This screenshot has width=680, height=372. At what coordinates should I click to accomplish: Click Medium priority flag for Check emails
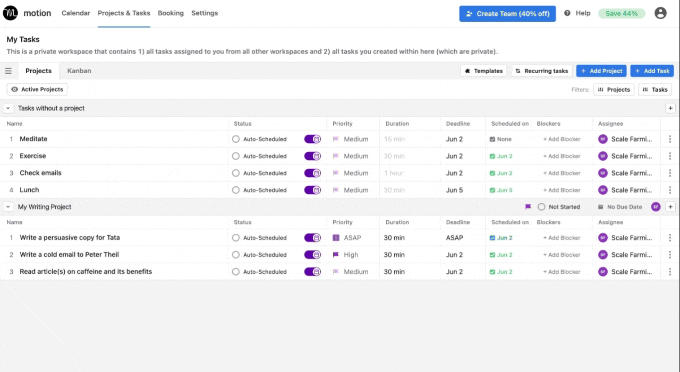335,173
